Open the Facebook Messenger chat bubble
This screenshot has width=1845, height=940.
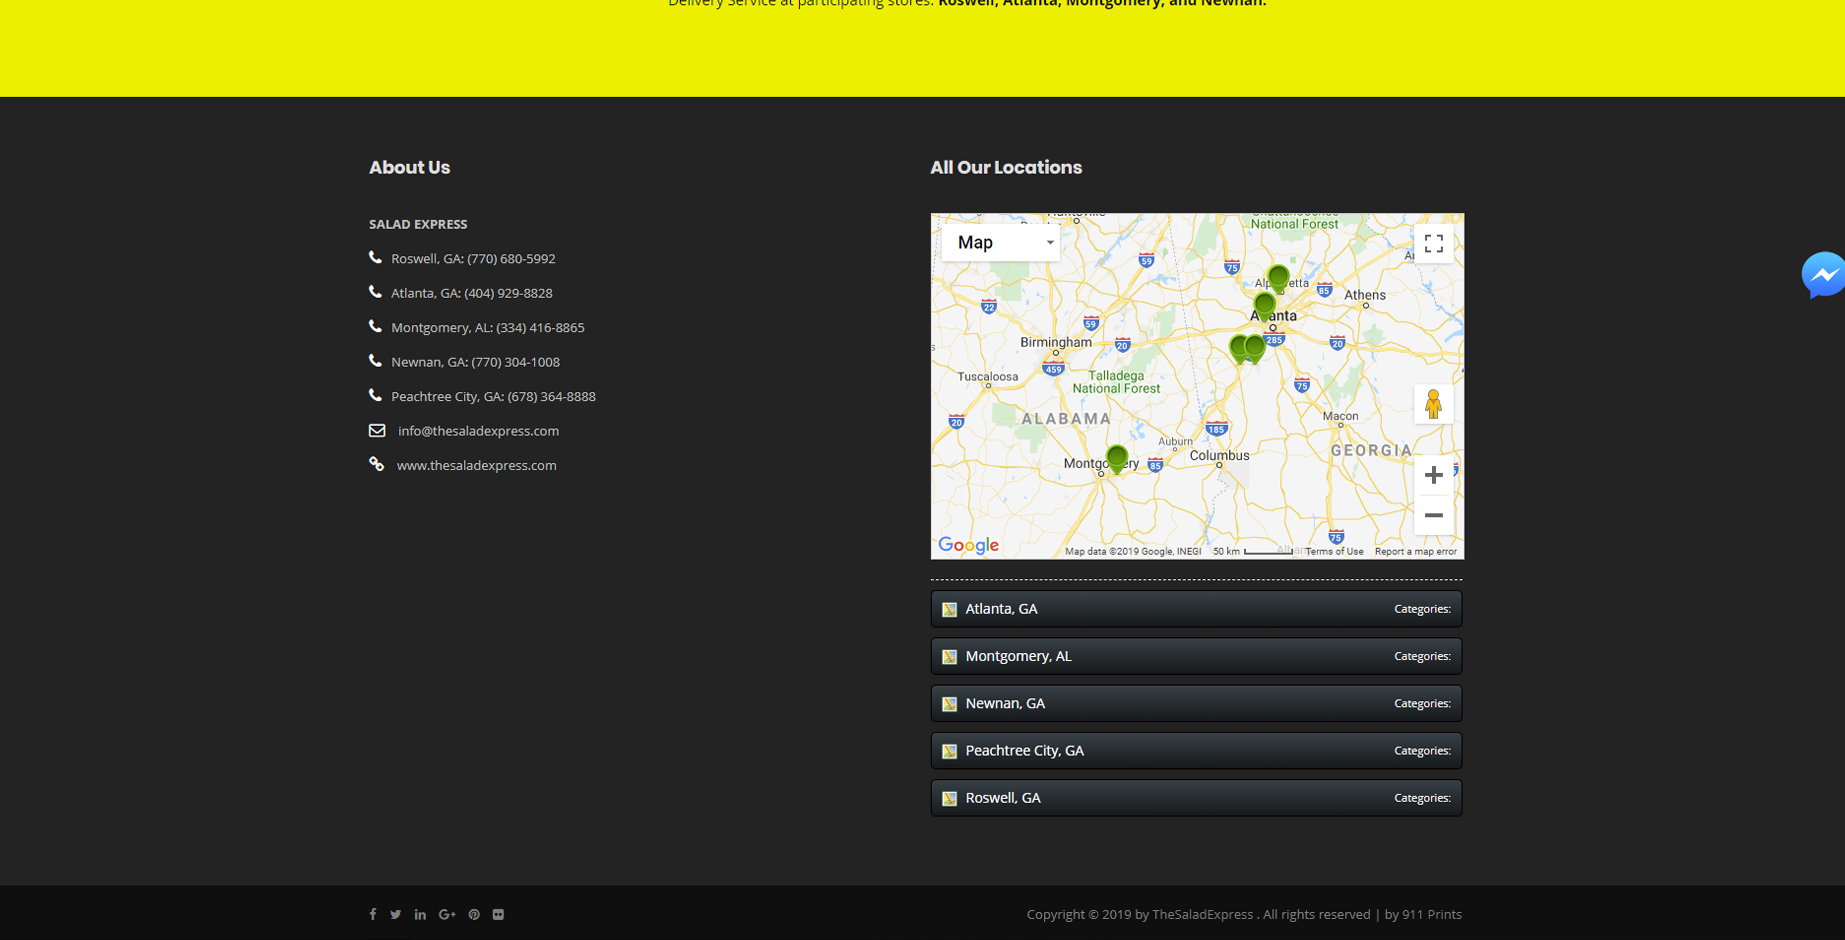pyautogui.click(x=1824, y=275)
